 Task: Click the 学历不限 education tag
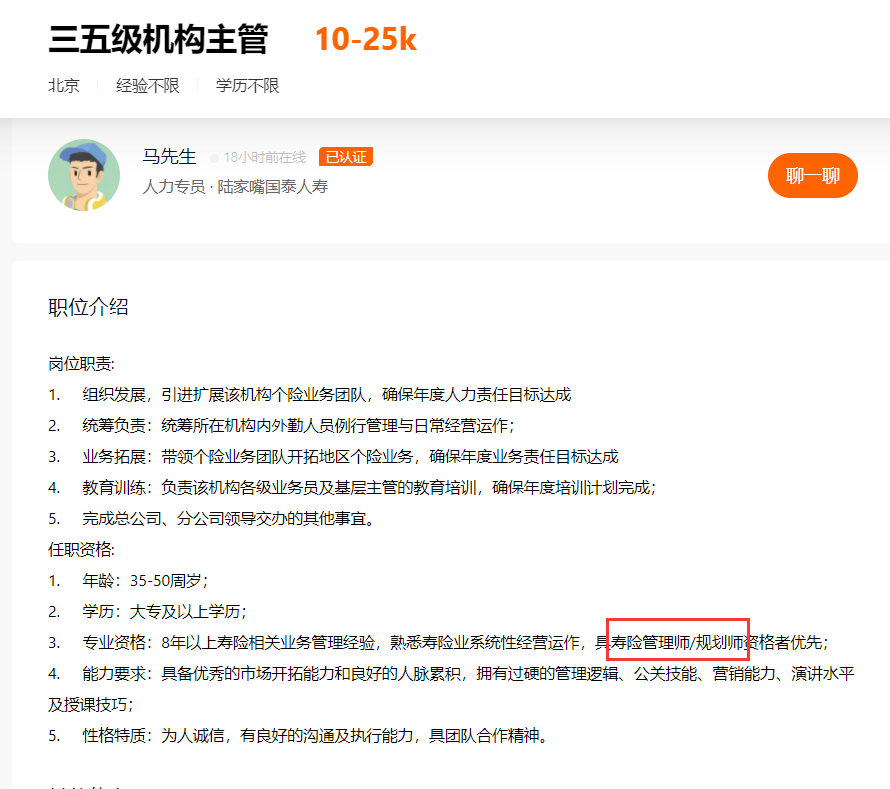pos(247,86)
